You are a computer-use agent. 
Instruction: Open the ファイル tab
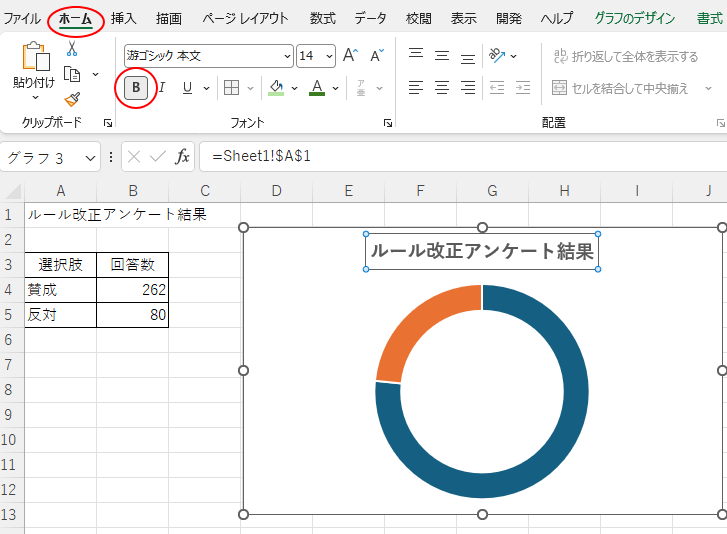(x=22, y=19)
